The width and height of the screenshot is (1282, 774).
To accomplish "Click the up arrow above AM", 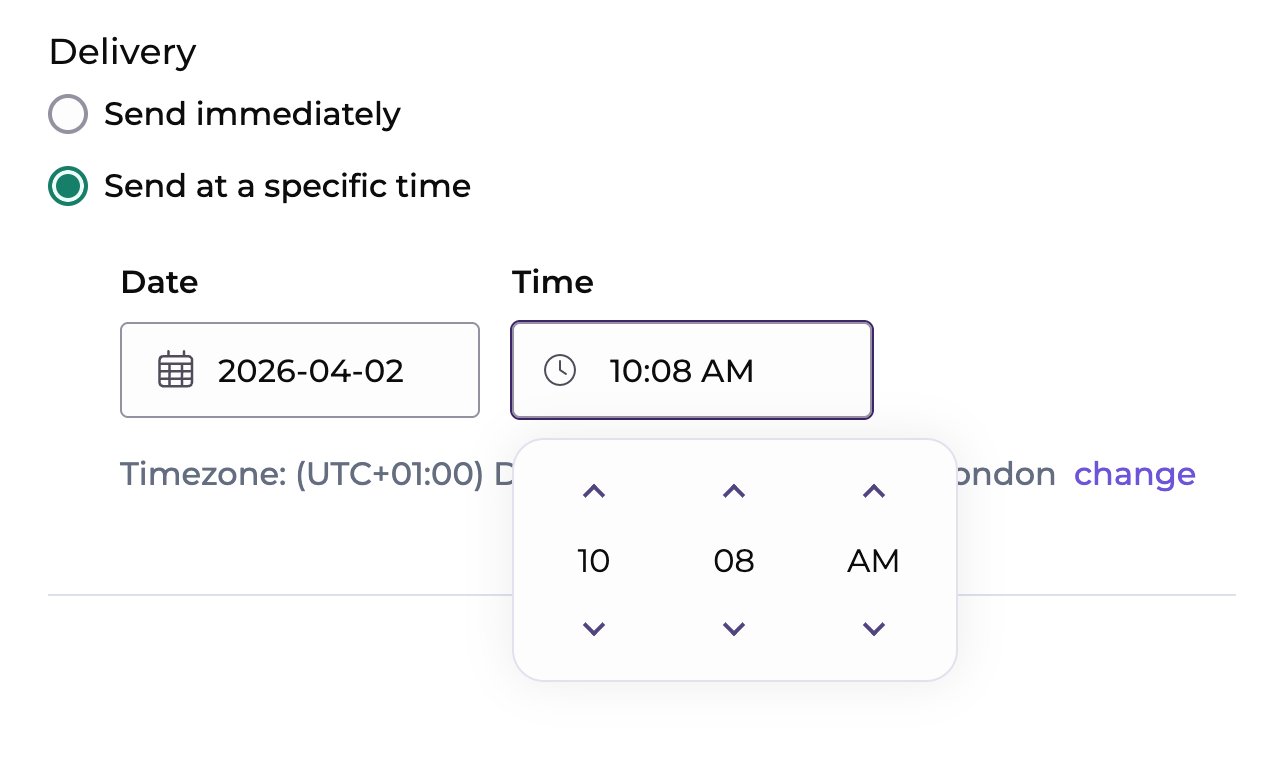I will point(872,491).
